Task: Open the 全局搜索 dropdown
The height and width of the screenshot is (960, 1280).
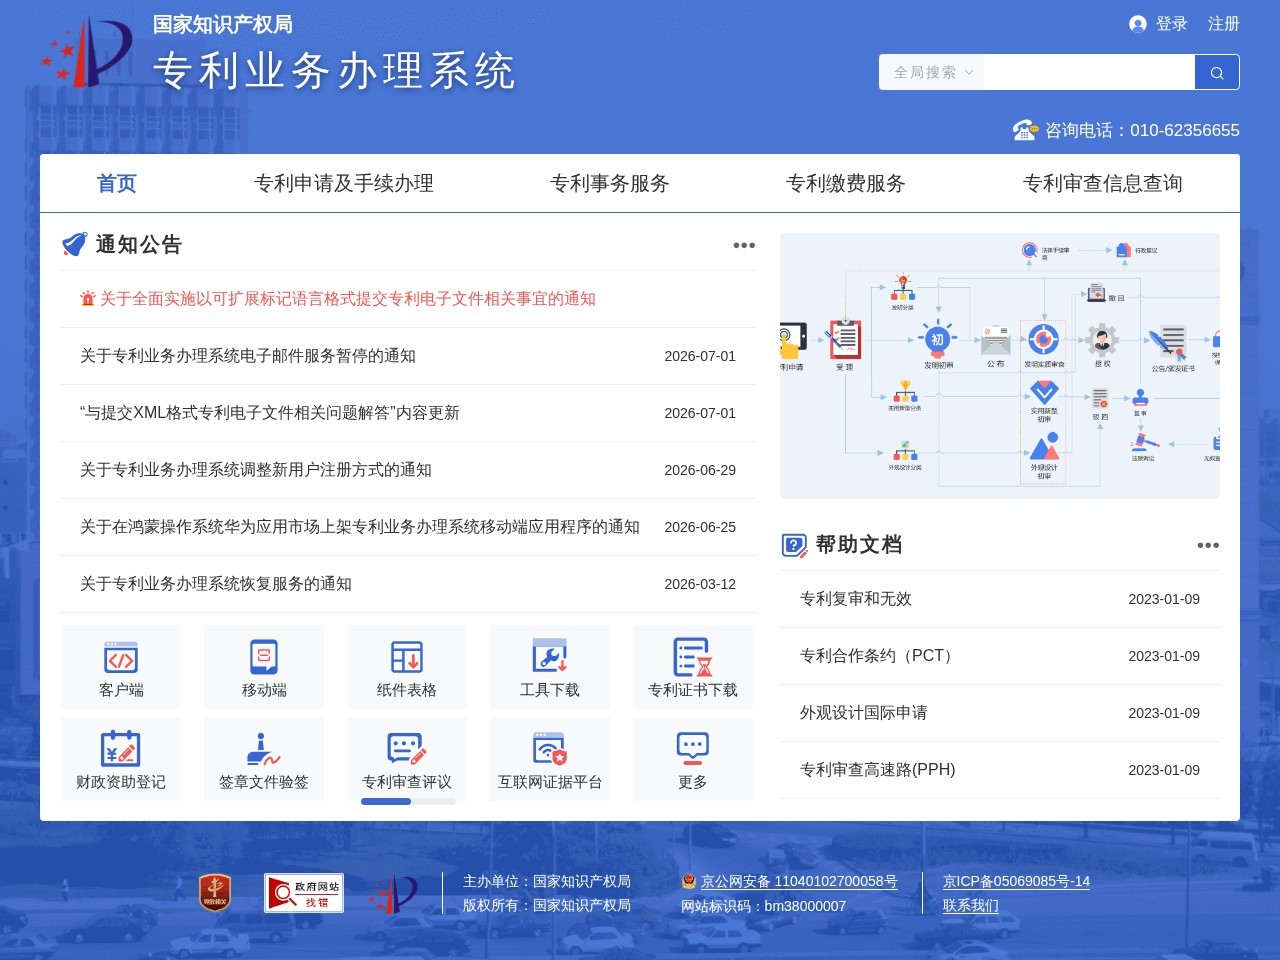Action: [x=933, y=72]
